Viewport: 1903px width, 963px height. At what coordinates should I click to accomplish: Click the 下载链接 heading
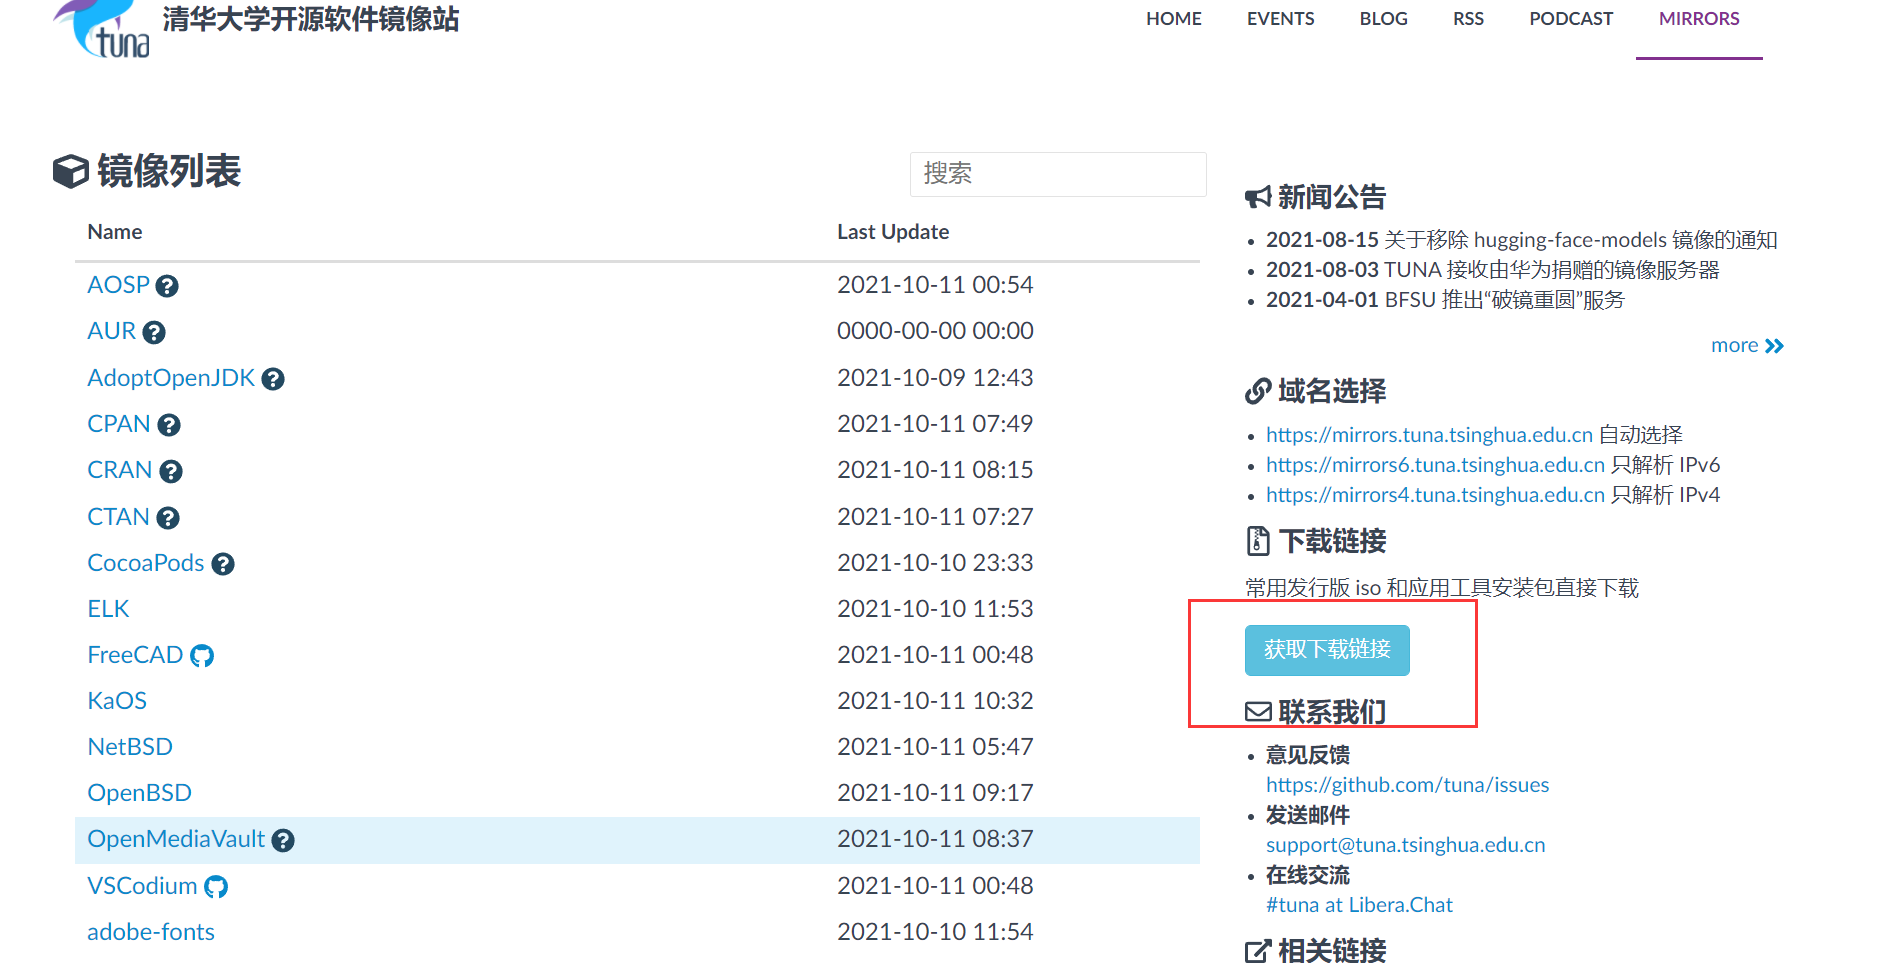pyautogui.click(x=1315, y=541)
